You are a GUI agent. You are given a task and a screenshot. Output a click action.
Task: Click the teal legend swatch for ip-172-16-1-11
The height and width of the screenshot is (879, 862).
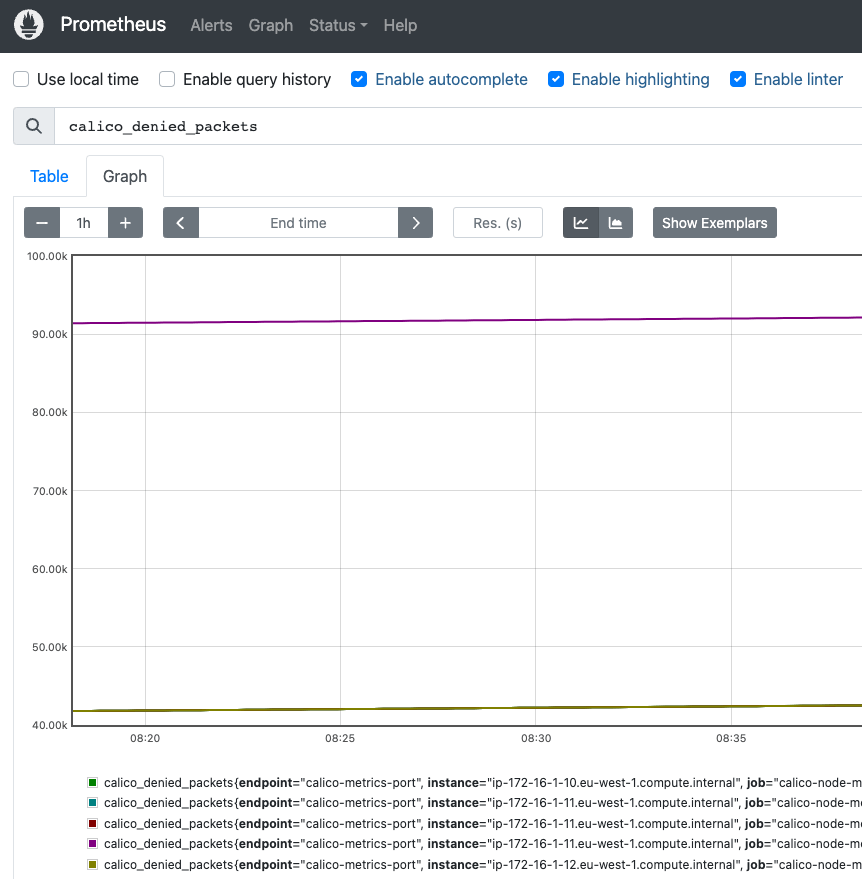(92, 803)
